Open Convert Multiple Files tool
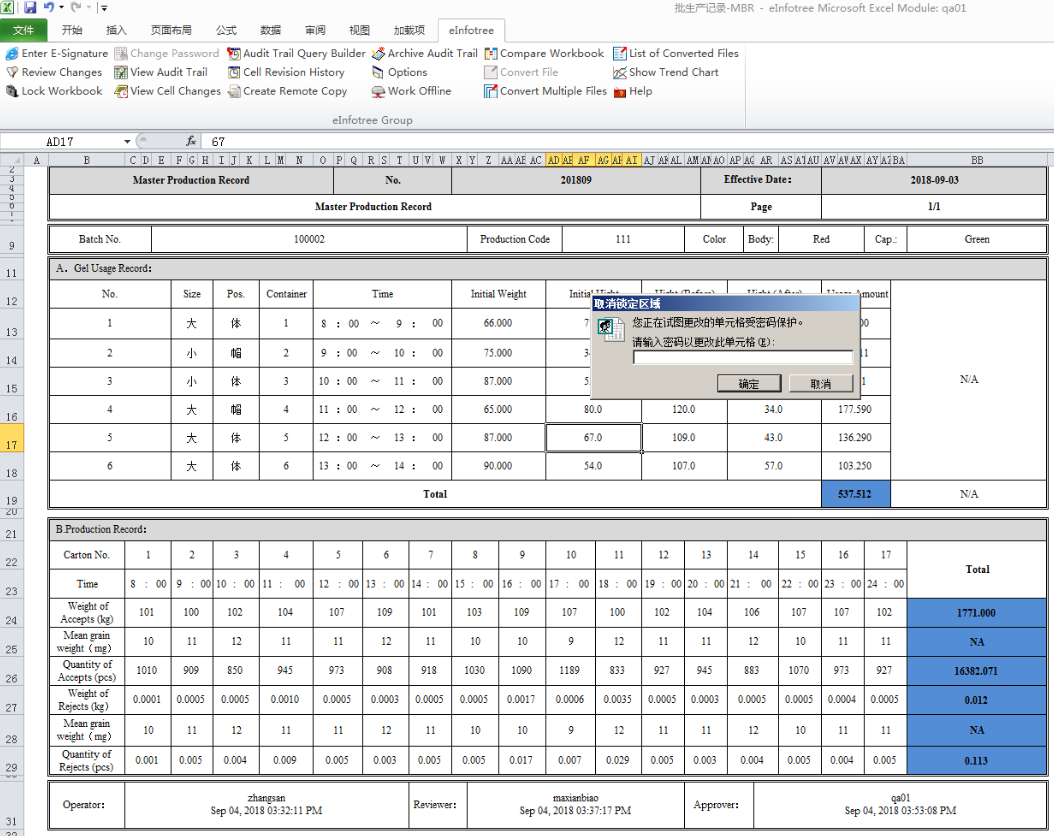 click(x=545, y=91)
